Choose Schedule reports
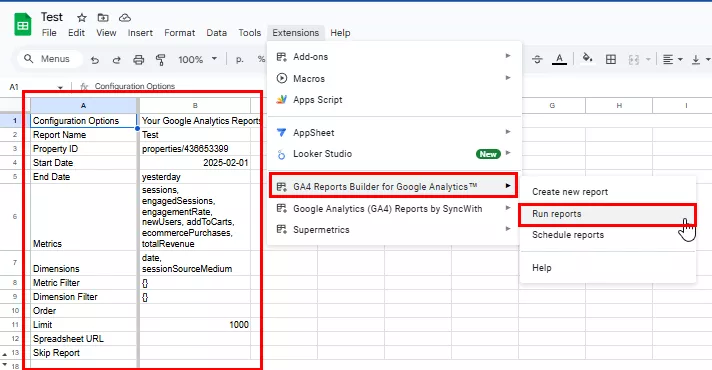 pyautogui.click(x=608, y=235)
